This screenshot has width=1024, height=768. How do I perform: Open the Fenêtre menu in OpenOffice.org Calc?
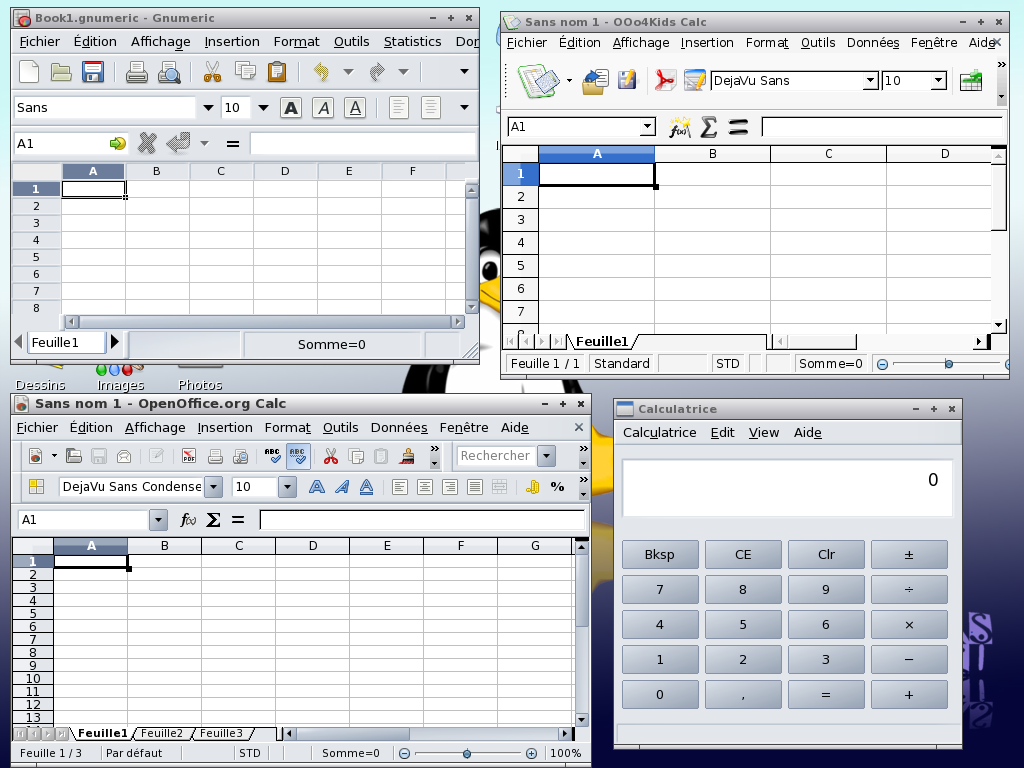[464, 428]
